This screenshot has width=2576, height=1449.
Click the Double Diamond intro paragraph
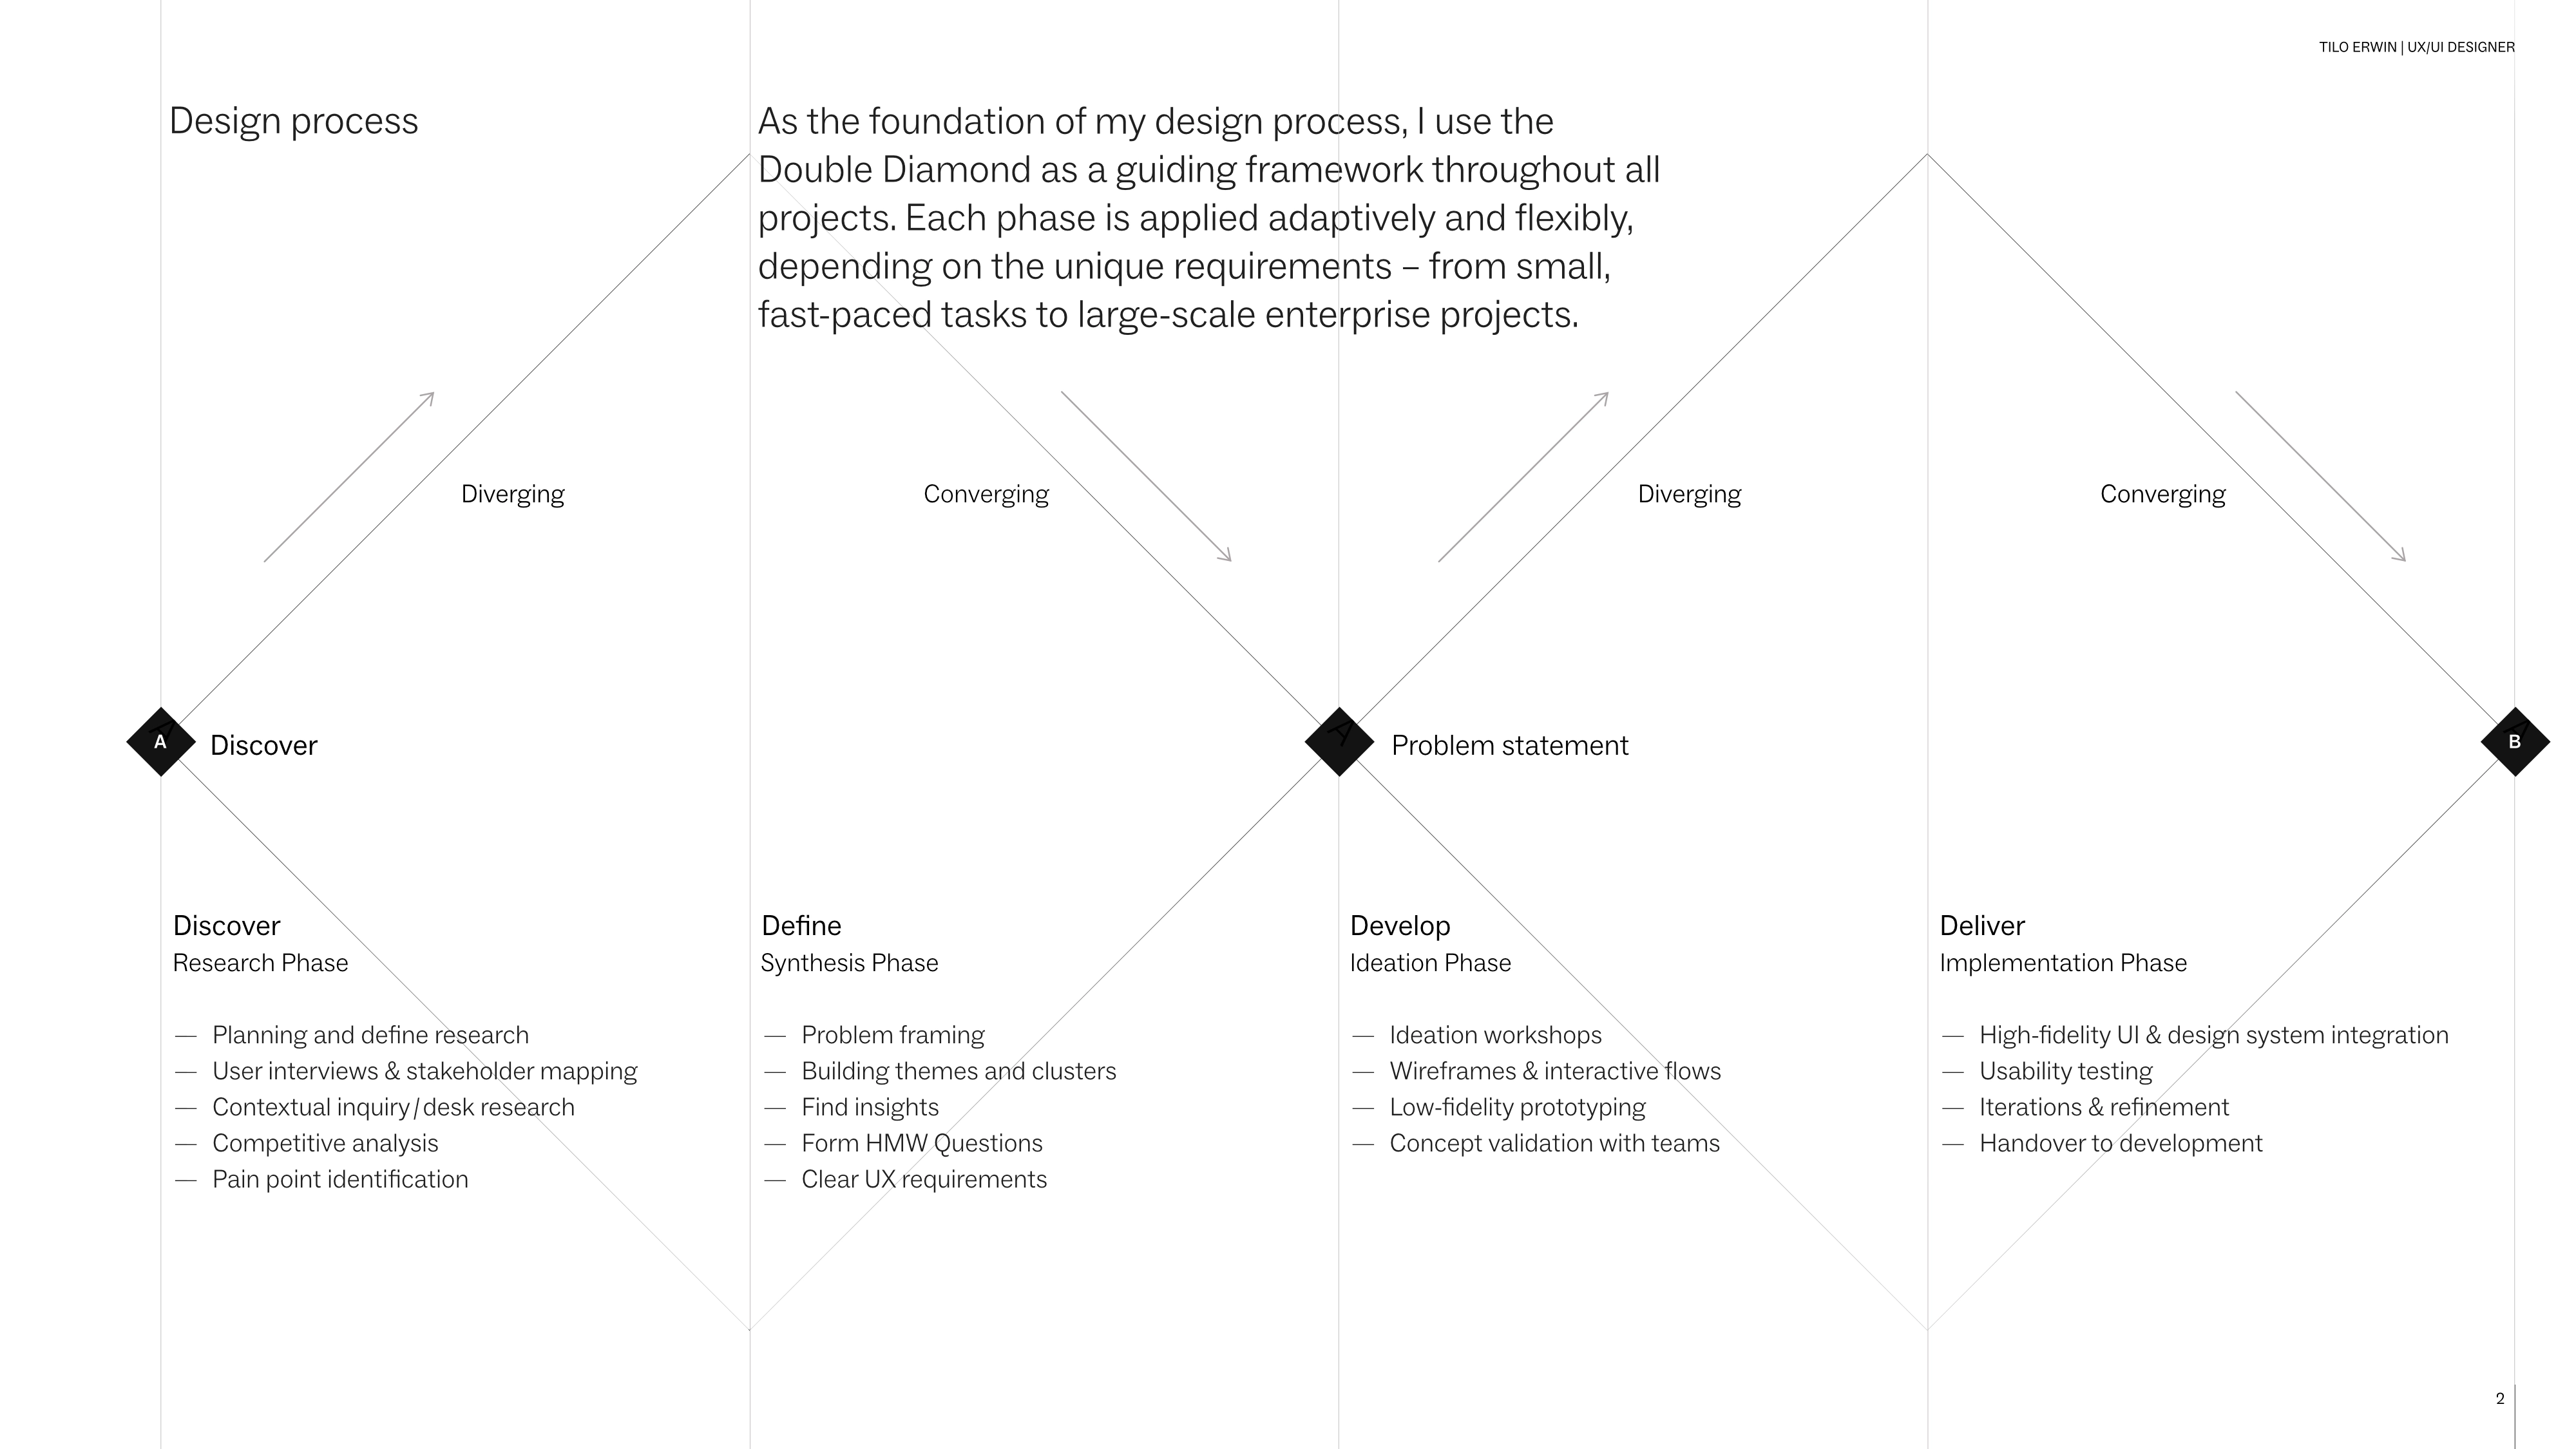pos(1208,218)
